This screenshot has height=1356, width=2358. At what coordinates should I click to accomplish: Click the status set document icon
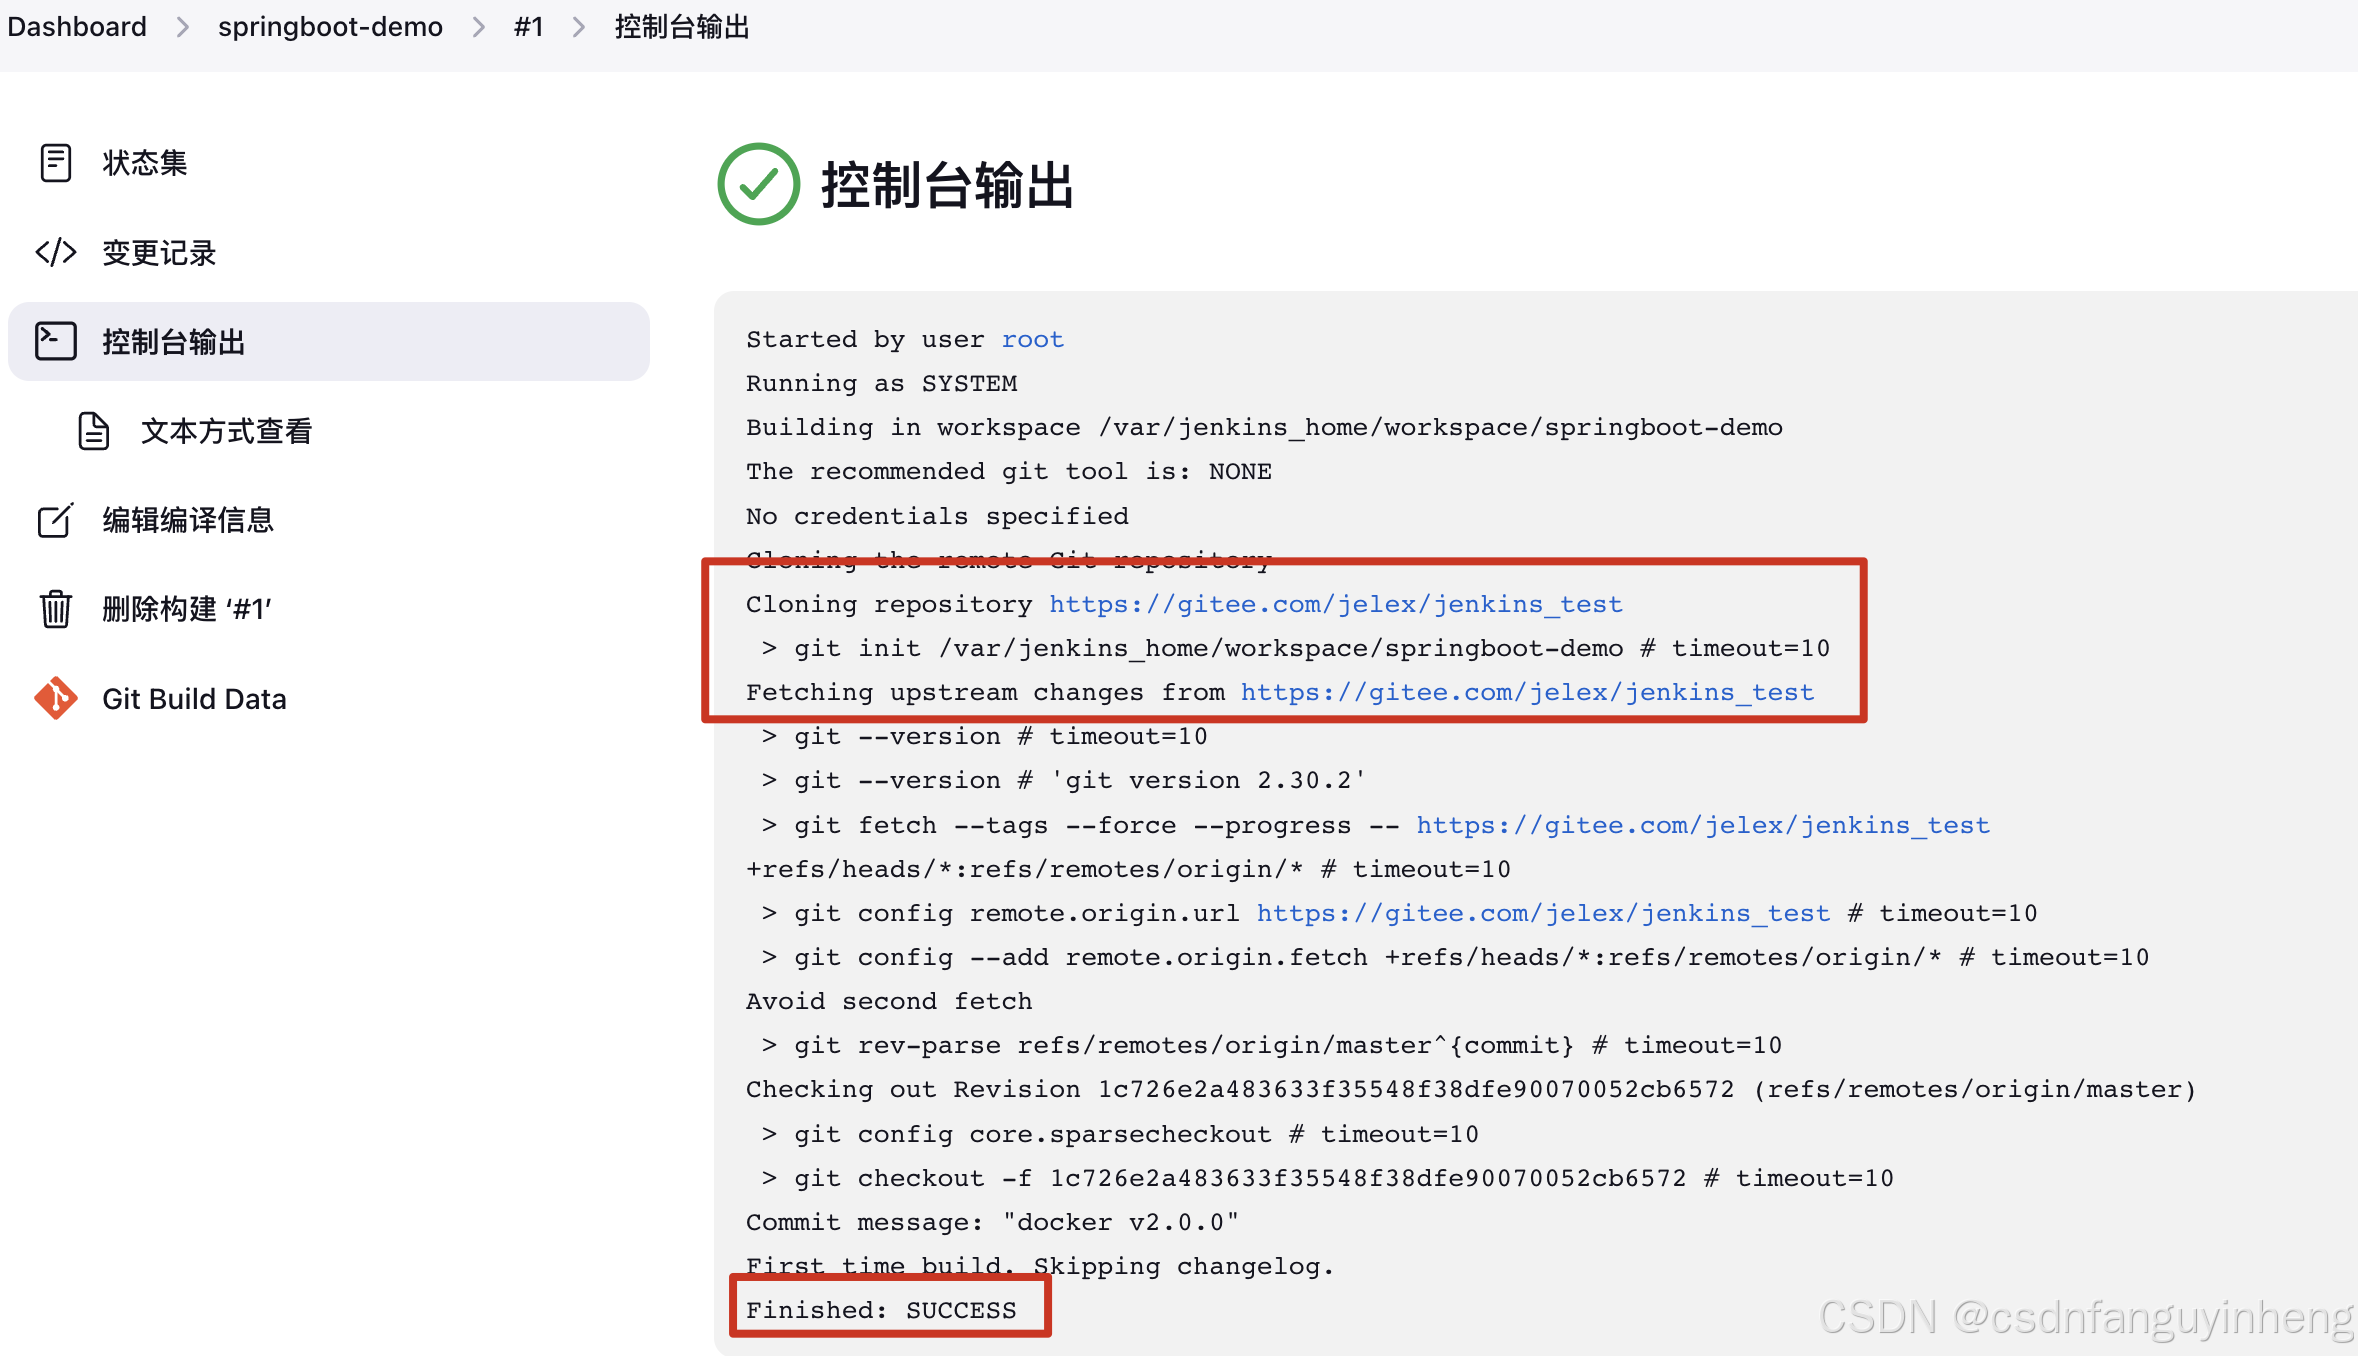[56, 163]
